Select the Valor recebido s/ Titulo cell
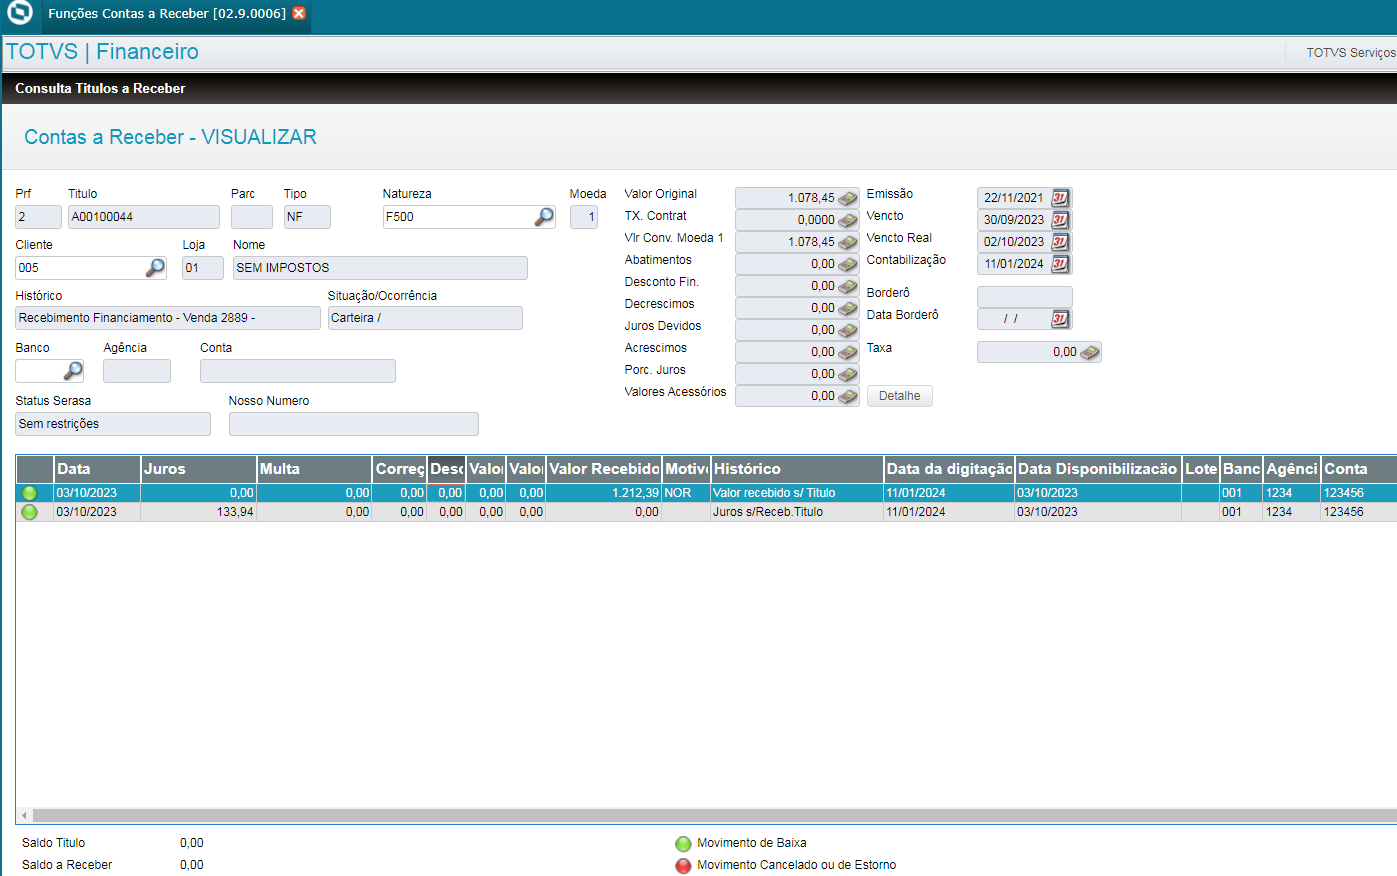The image size is (1397, 876). pos(797,493)
